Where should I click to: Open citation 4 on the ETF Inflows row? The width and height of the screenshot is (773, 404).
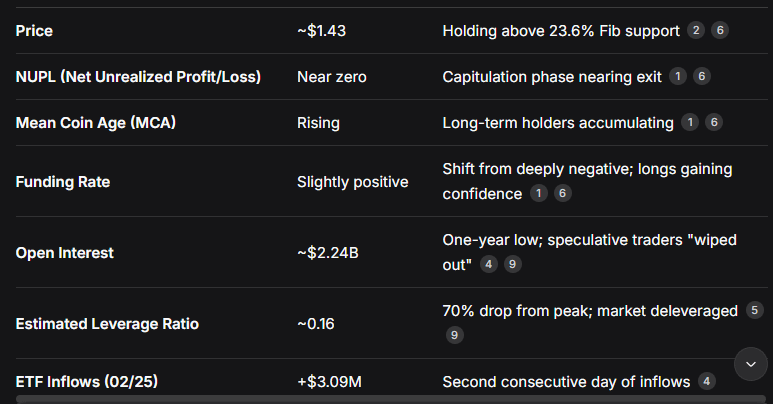pyautogui.click(x=706, y=381)
